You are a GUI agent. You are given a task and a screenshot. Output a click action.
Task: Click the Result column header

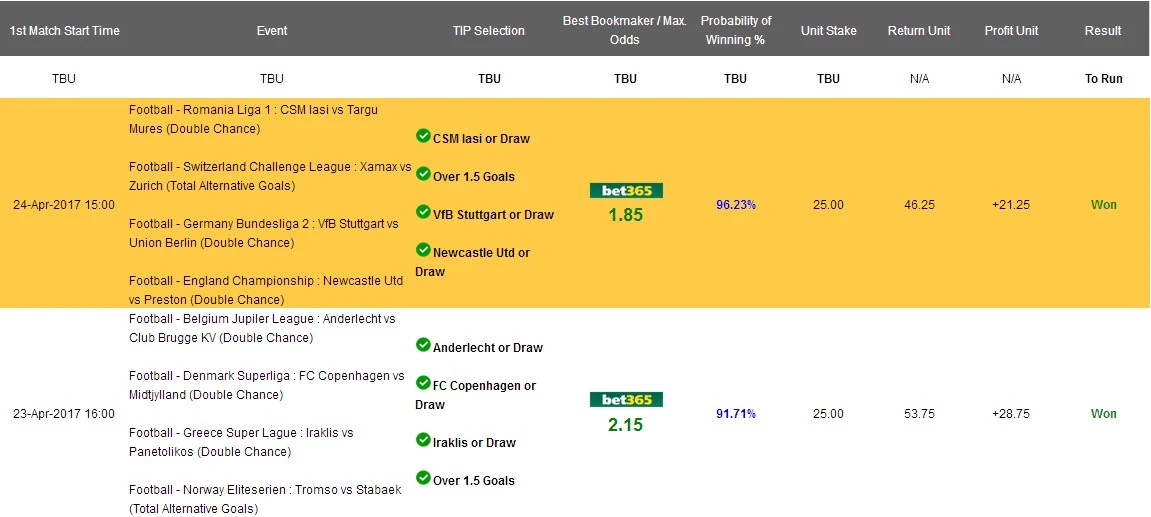[x=1103, y=31]
